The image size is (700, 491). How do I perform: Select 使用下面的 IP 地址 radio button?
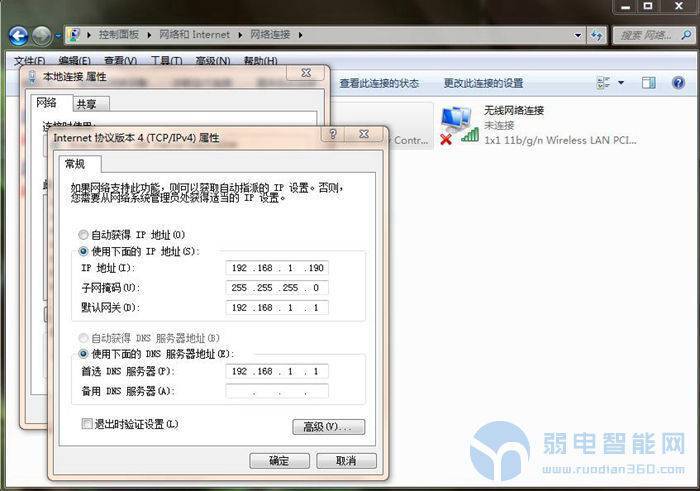(84, 250)
